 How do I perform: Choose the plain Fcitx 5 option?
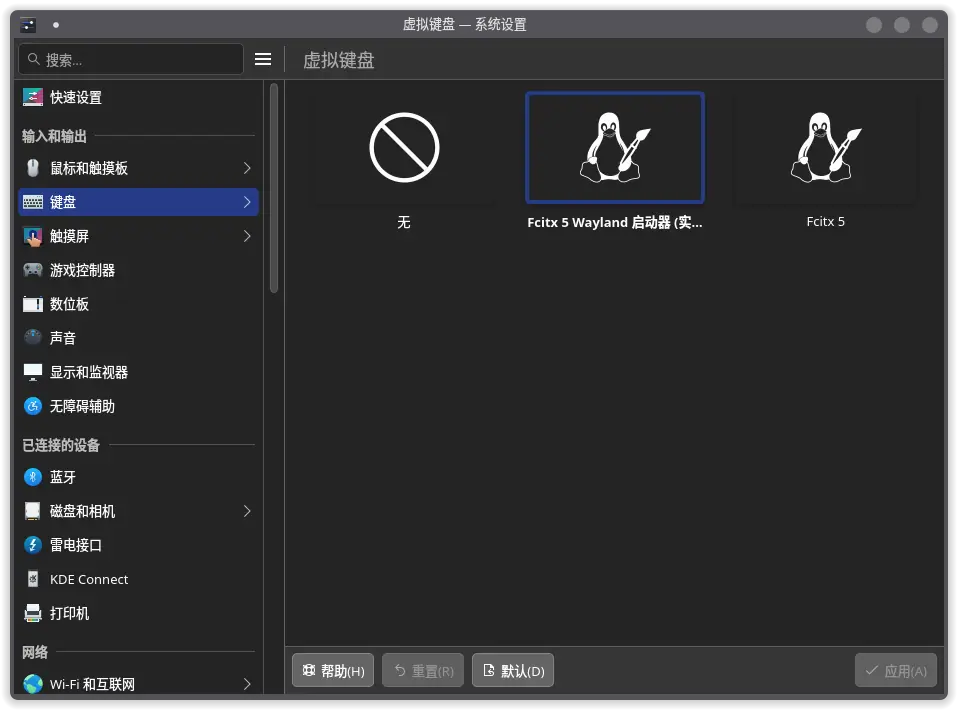tap(826, 150)
